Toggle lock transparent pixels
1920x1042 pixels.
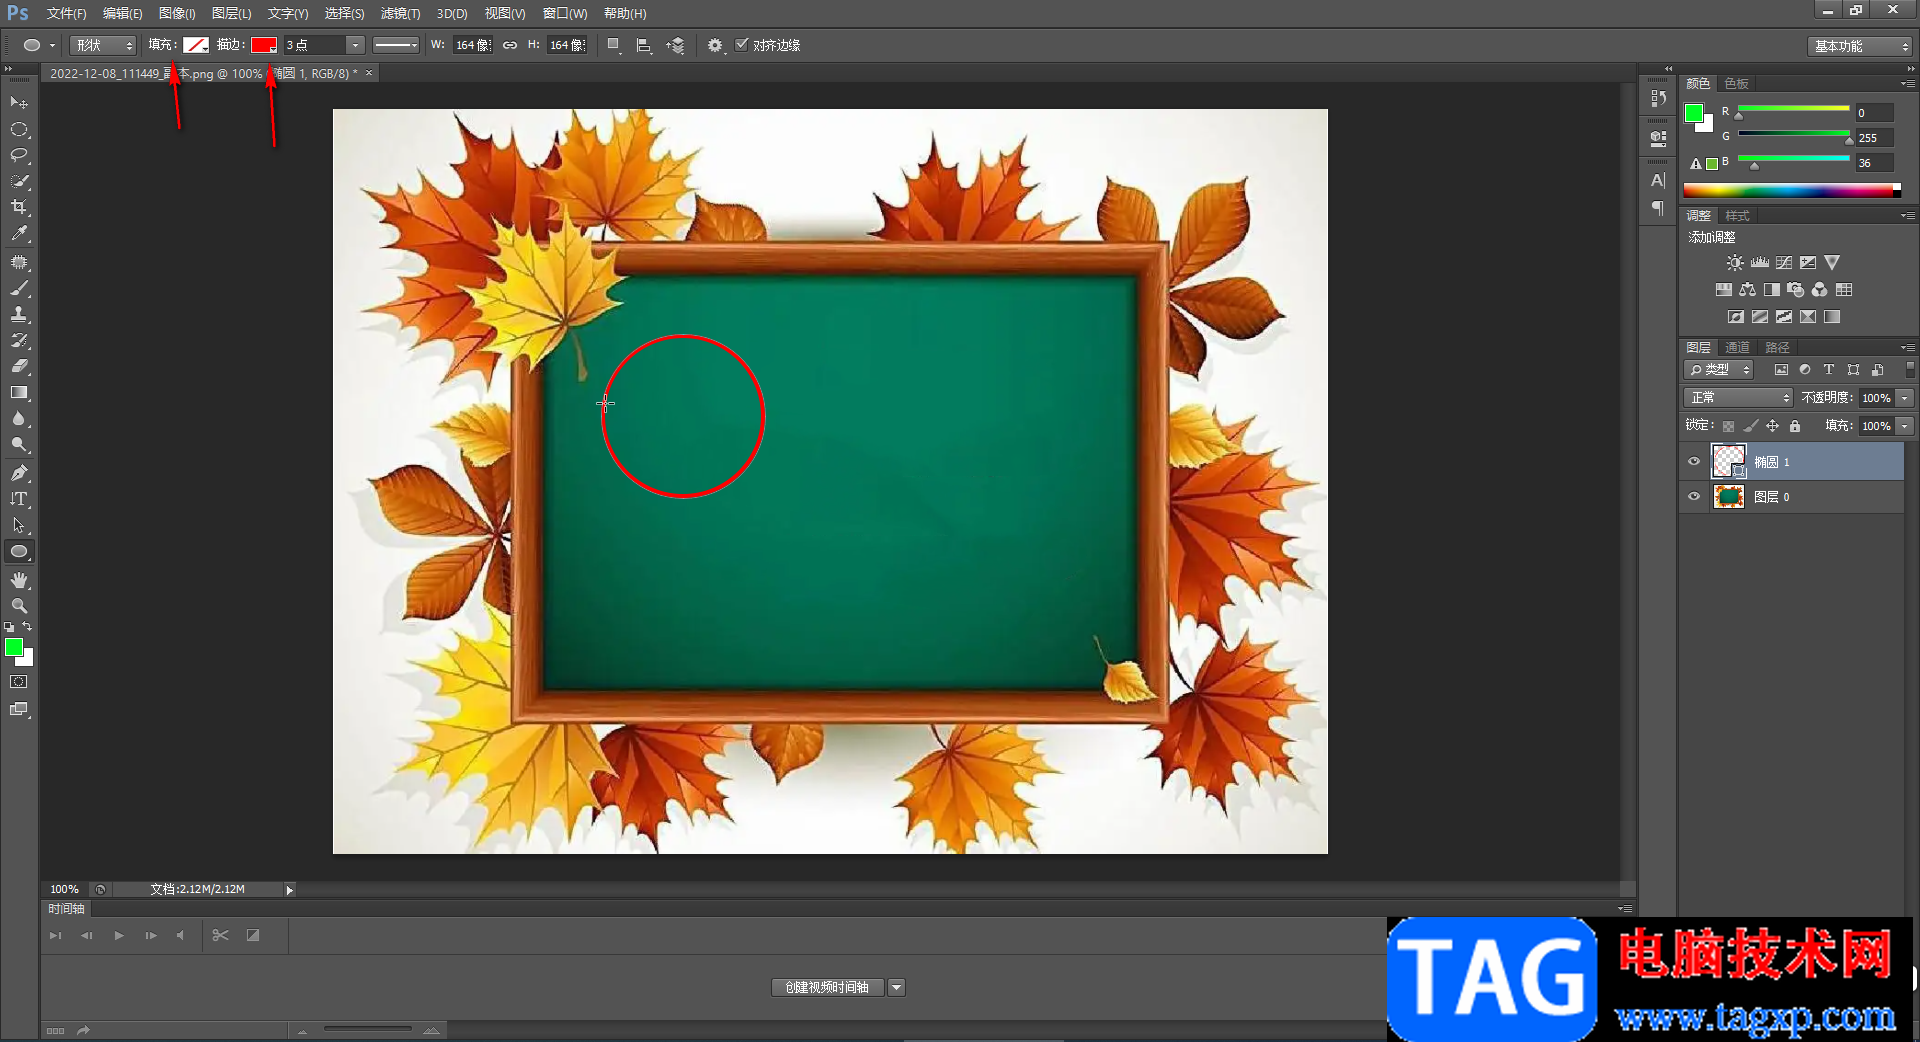[1728, 426]
